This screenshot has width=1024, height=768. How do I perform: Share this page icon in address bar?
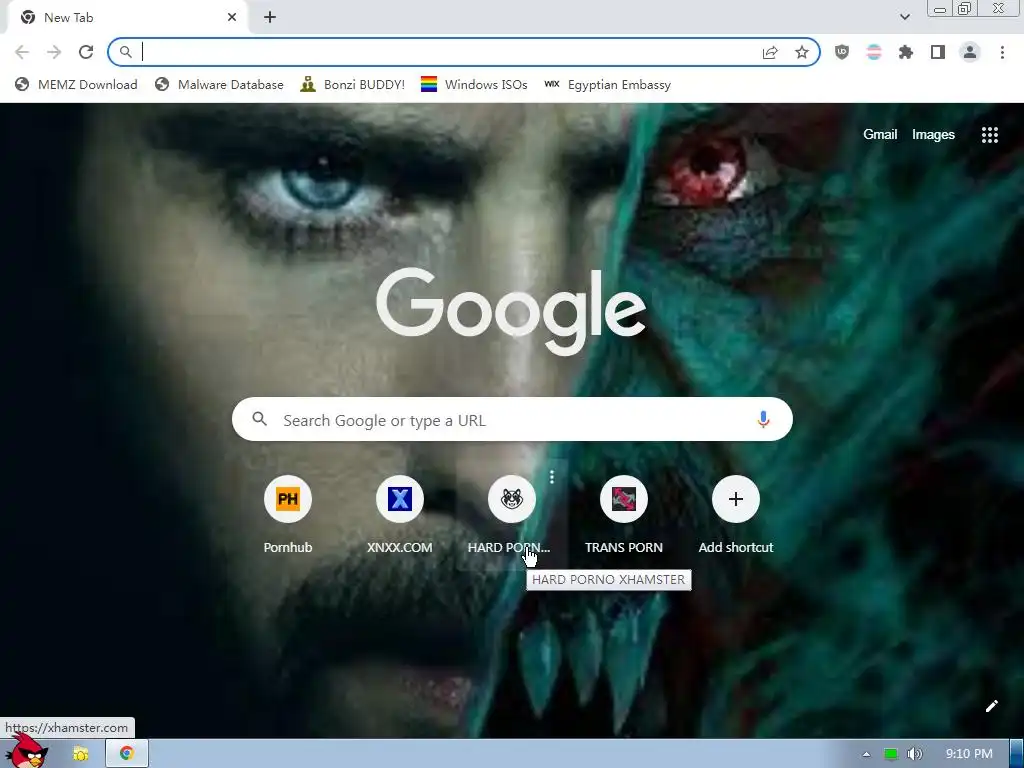[x=770, y=52]
